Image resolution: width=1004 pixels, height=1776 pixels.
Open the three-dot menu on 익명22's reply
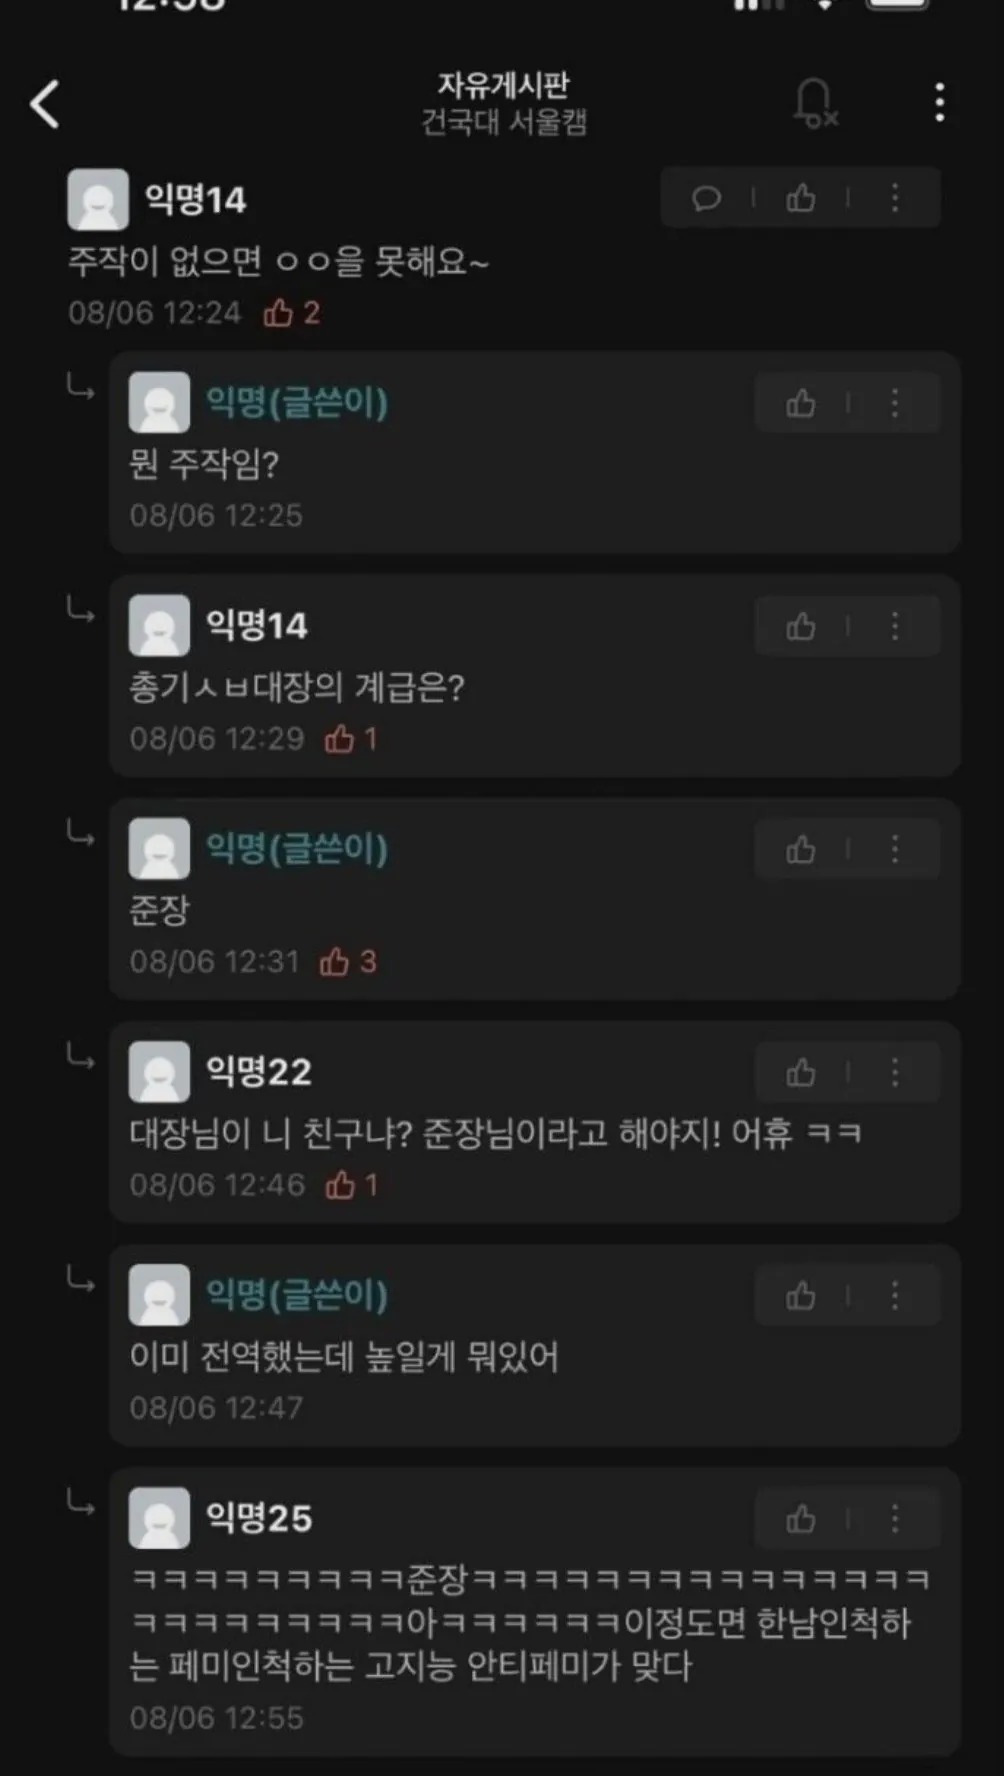click(895, 1073)
